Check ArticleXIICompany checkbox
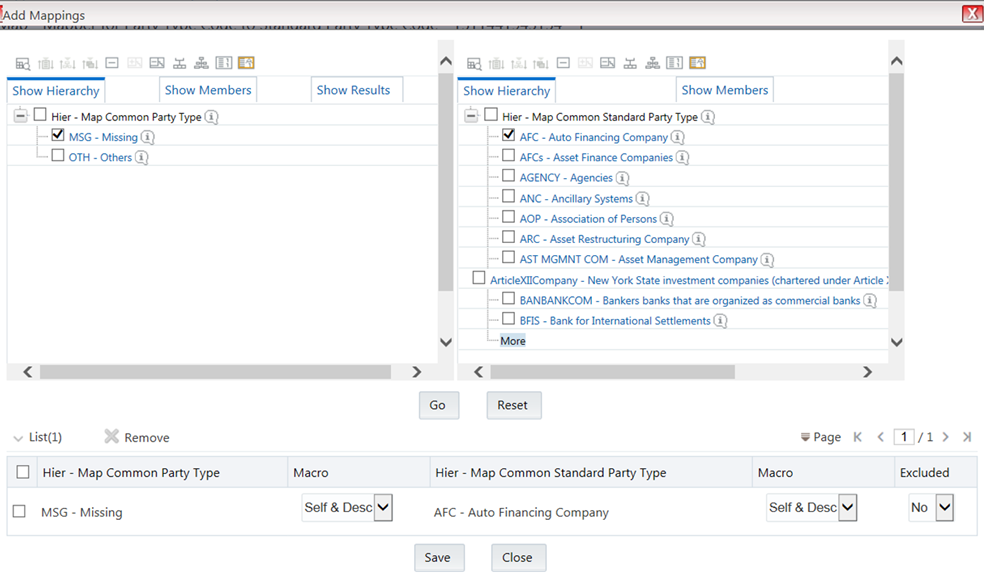Viewport: 984px width, 581px height. pos(479,277)
